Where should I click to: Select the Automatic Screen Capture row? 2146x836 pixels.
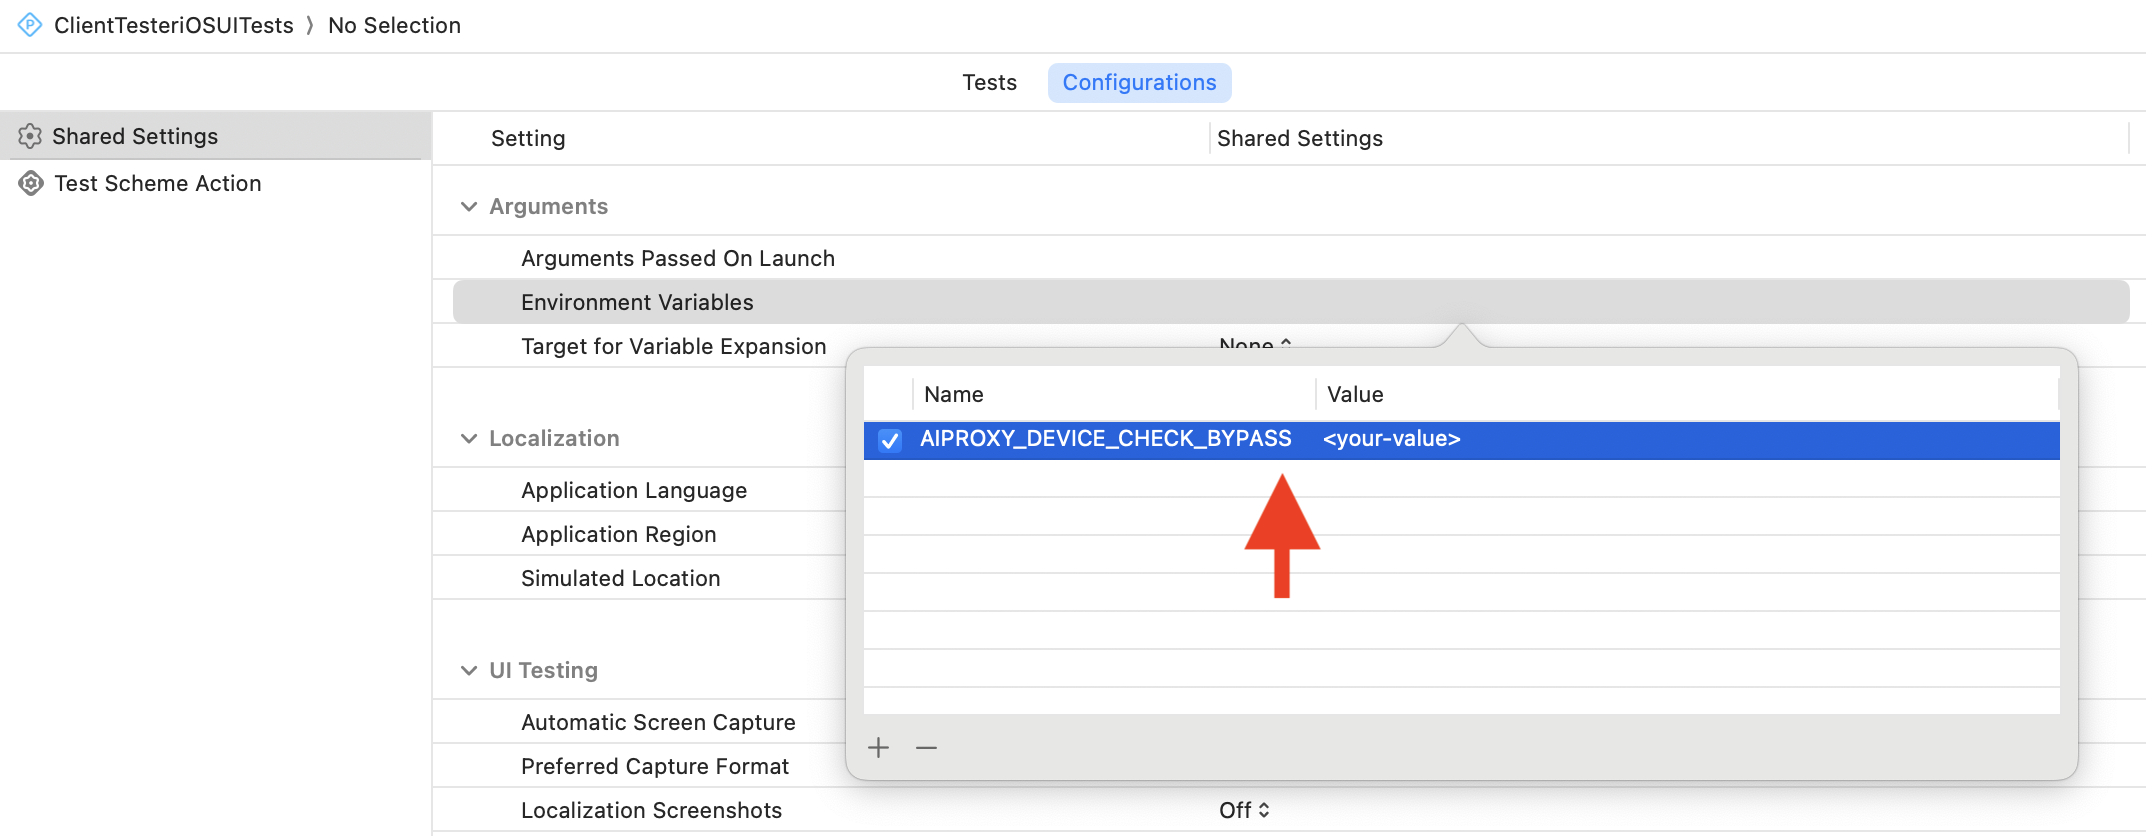pos(658,722)
